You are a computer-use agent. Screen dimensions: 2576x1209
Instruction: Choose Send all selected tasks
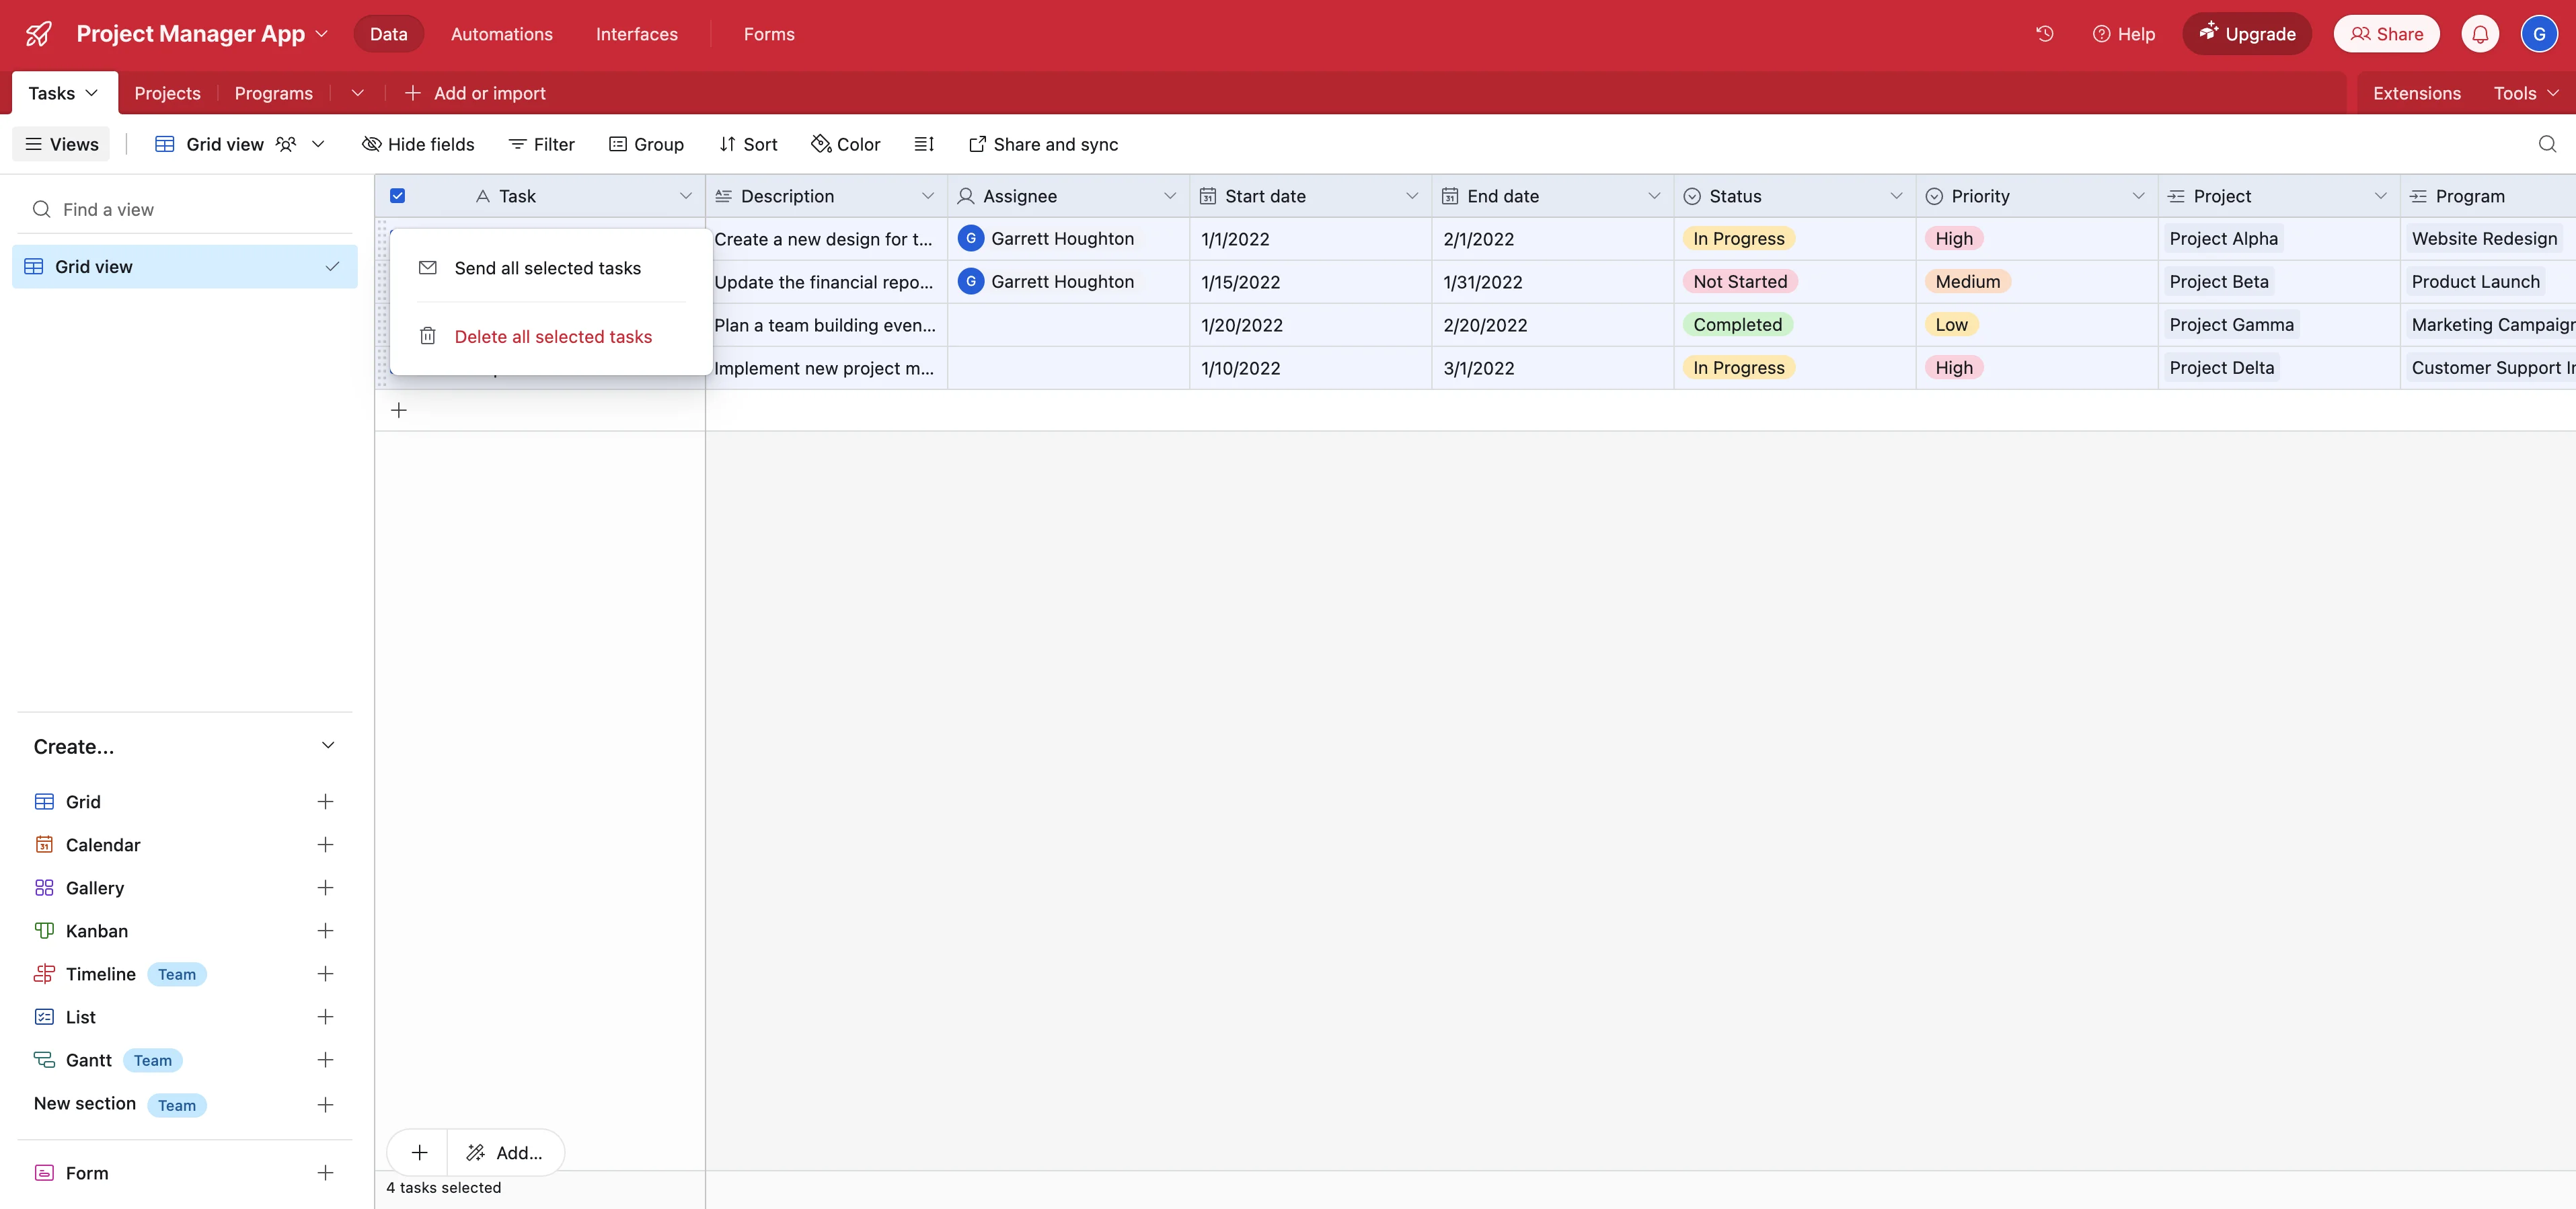pyautogui.click(x=547, y=268)
